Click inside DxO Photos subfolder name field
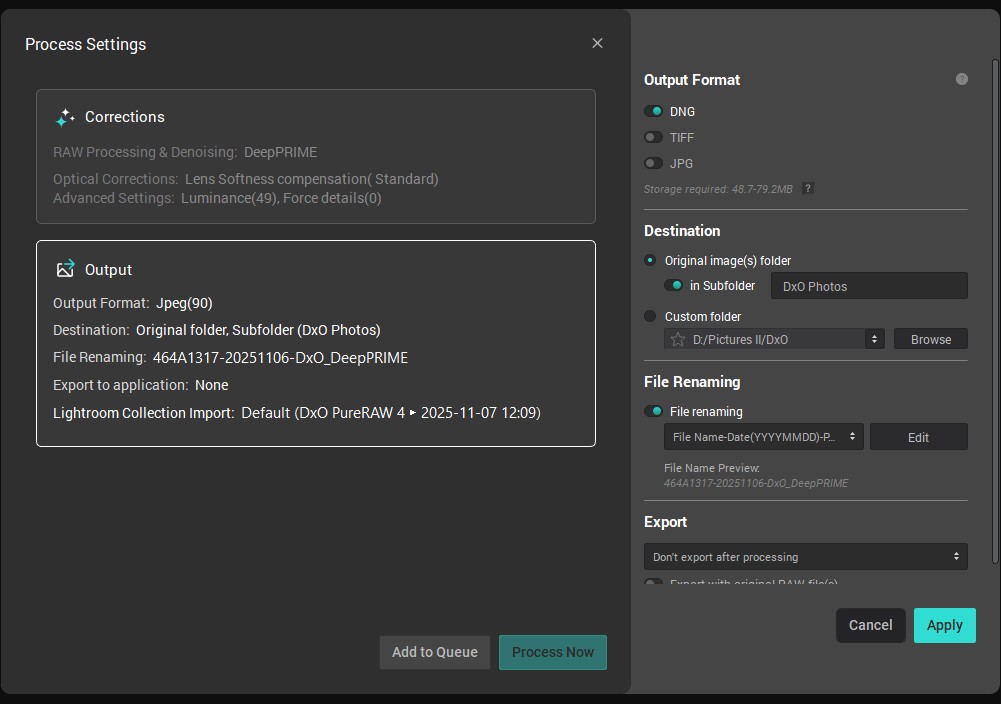Screen dimensions: 1001x704 coord(868,286)
